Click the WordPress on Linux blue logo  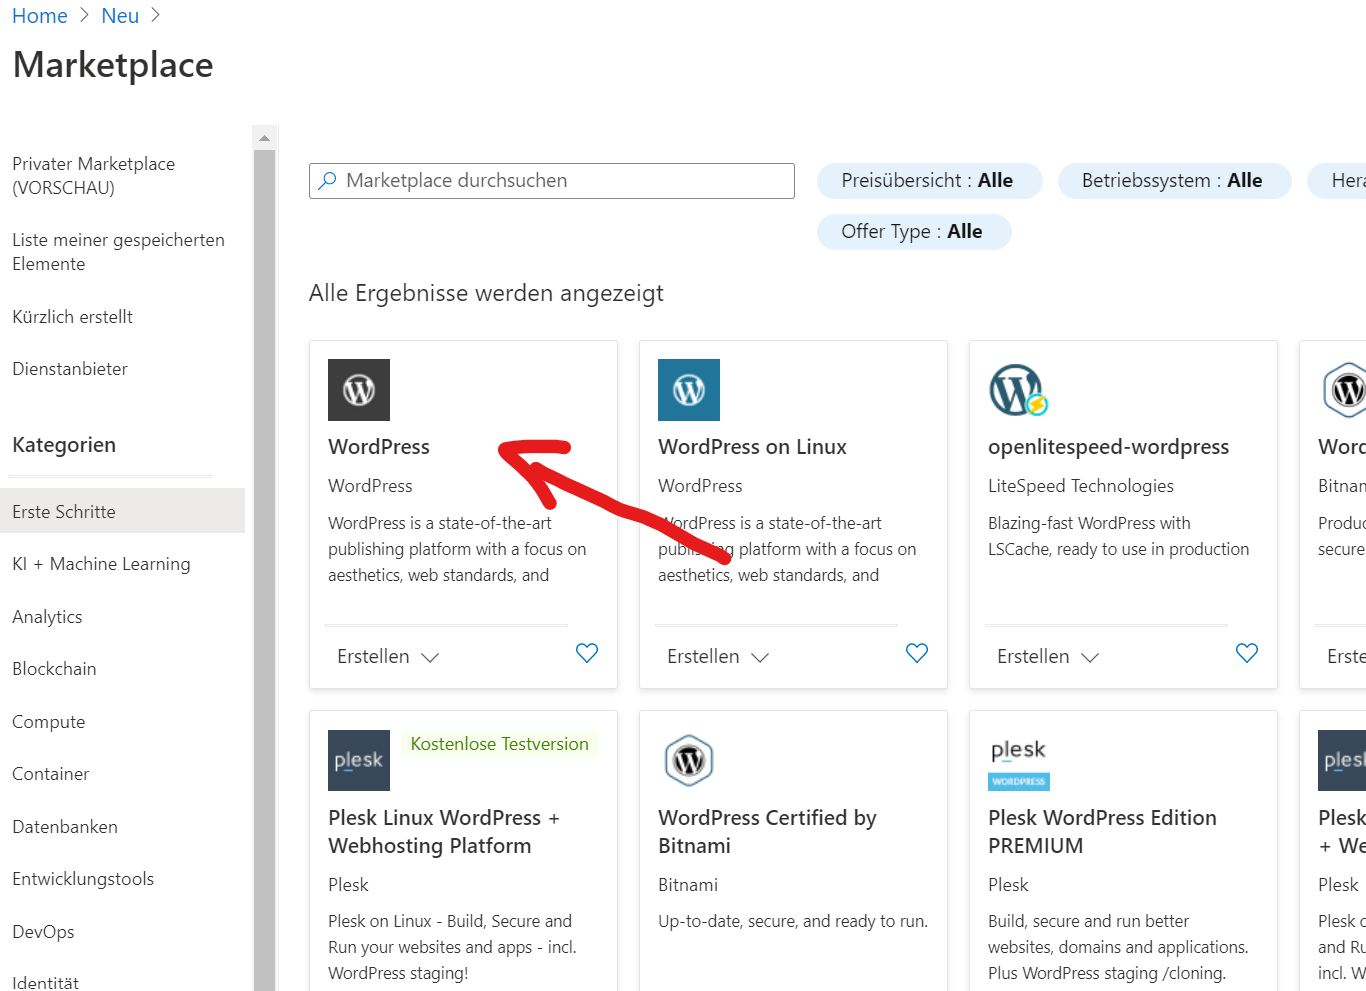point(689,390)
